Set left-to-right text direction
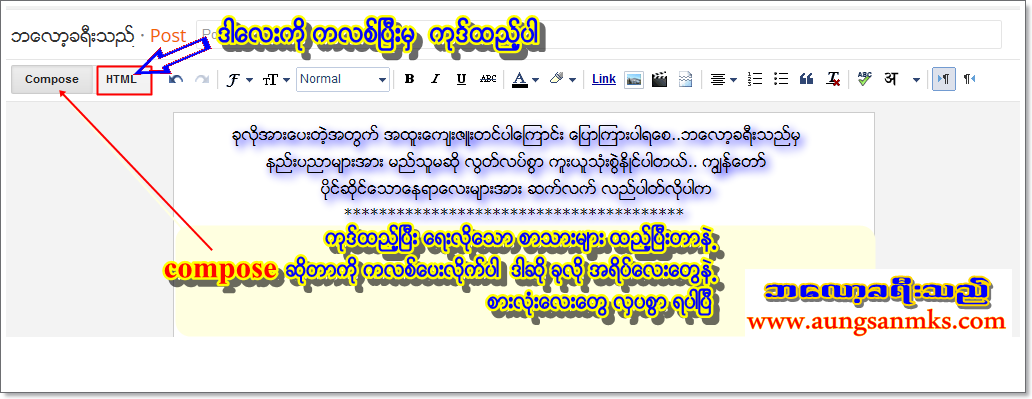Viewport: 1032px width, 399px height. pos(944,79)
